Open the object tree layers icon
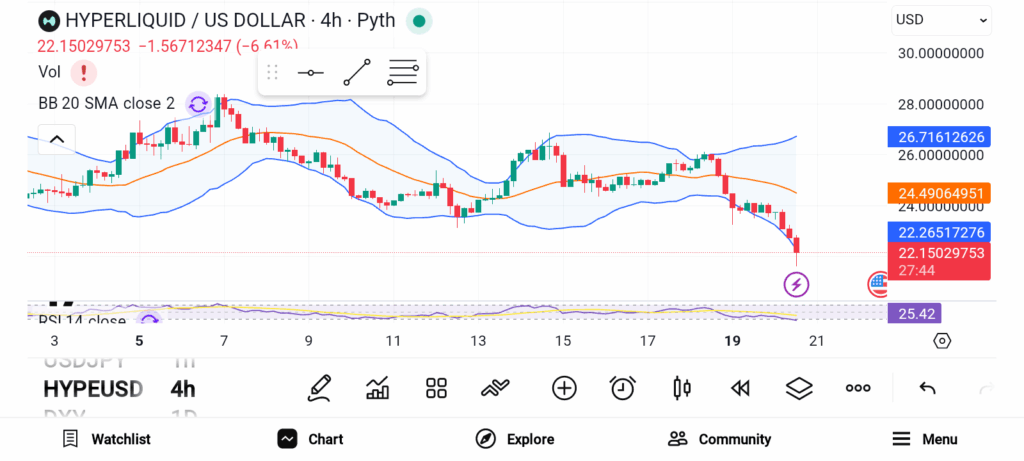The width and height of the screenshot is (1024, 461). tap(798, 388)
